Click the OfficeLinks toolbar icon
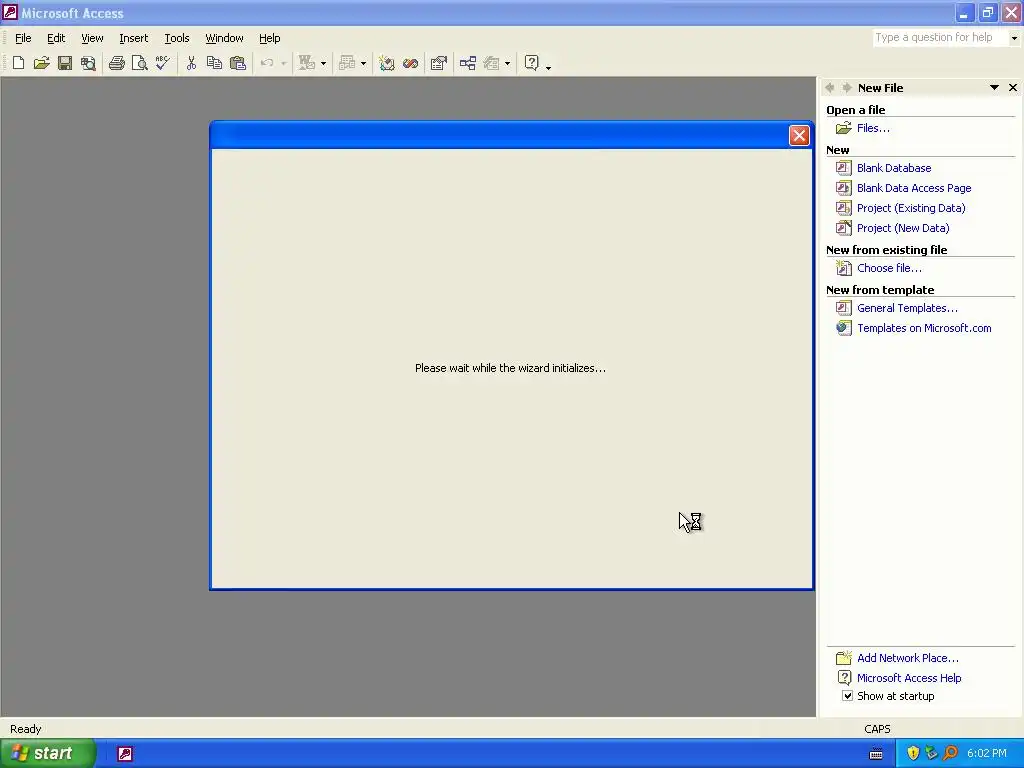Viewport: 1024px width, 768px height. tap(307, 63)
